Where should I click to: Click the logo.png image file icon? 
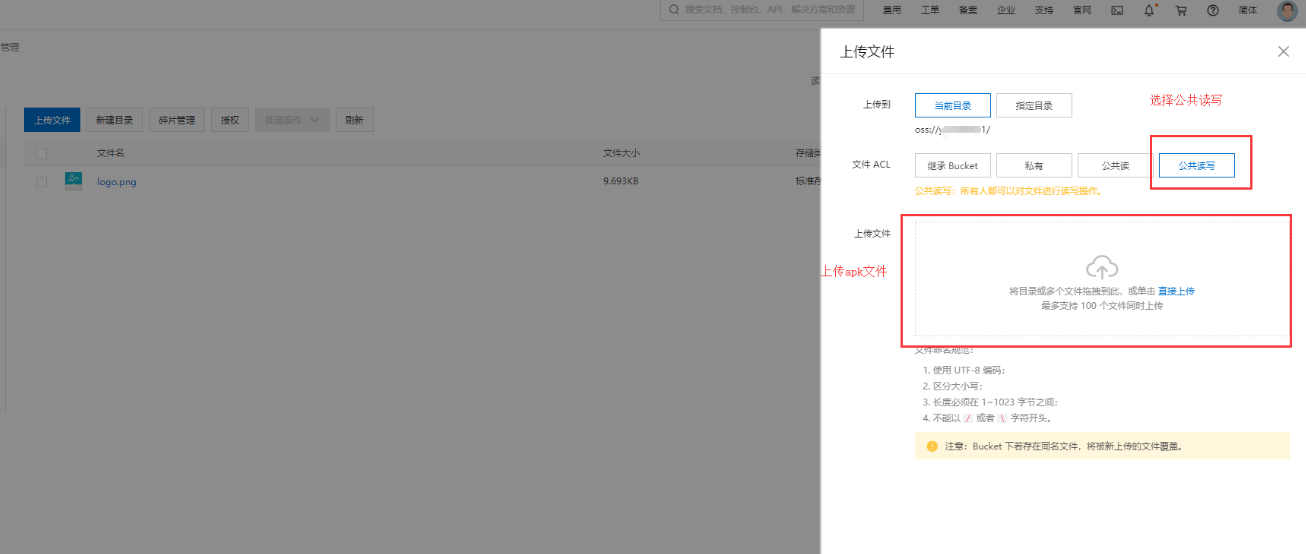[x=73, y=181]
